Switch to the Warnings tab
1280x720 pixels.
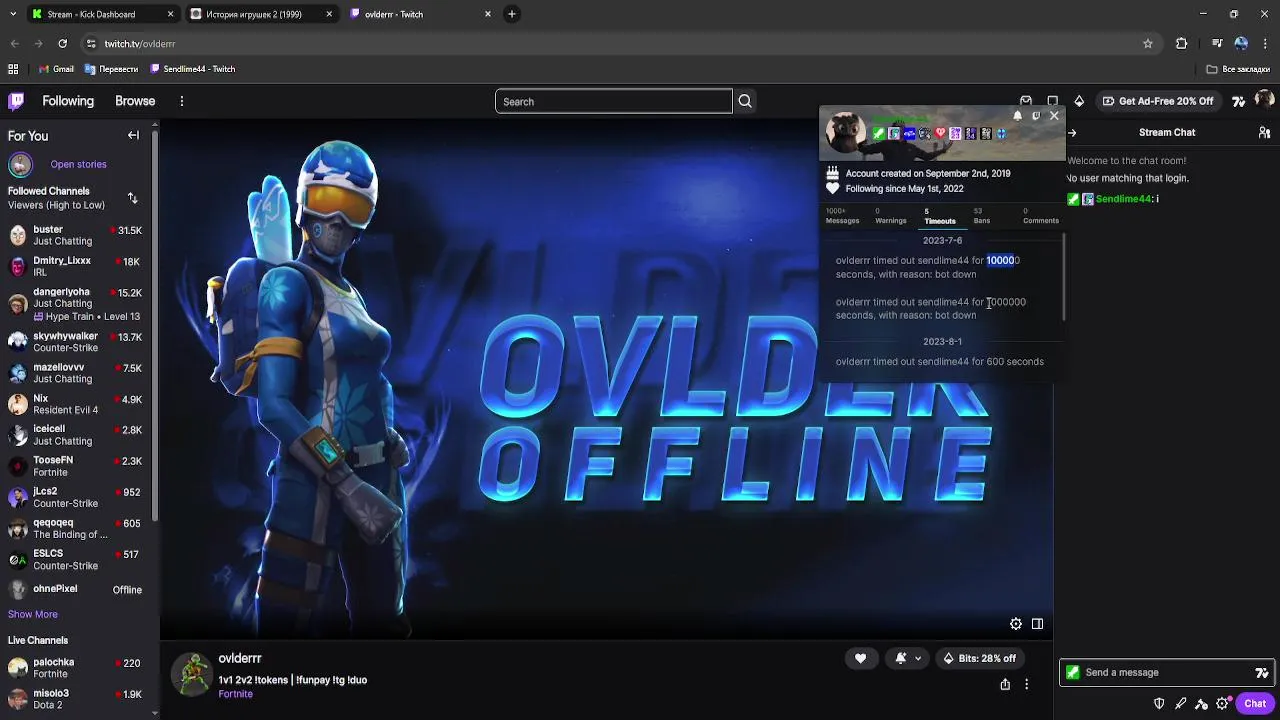pos(890,216)
